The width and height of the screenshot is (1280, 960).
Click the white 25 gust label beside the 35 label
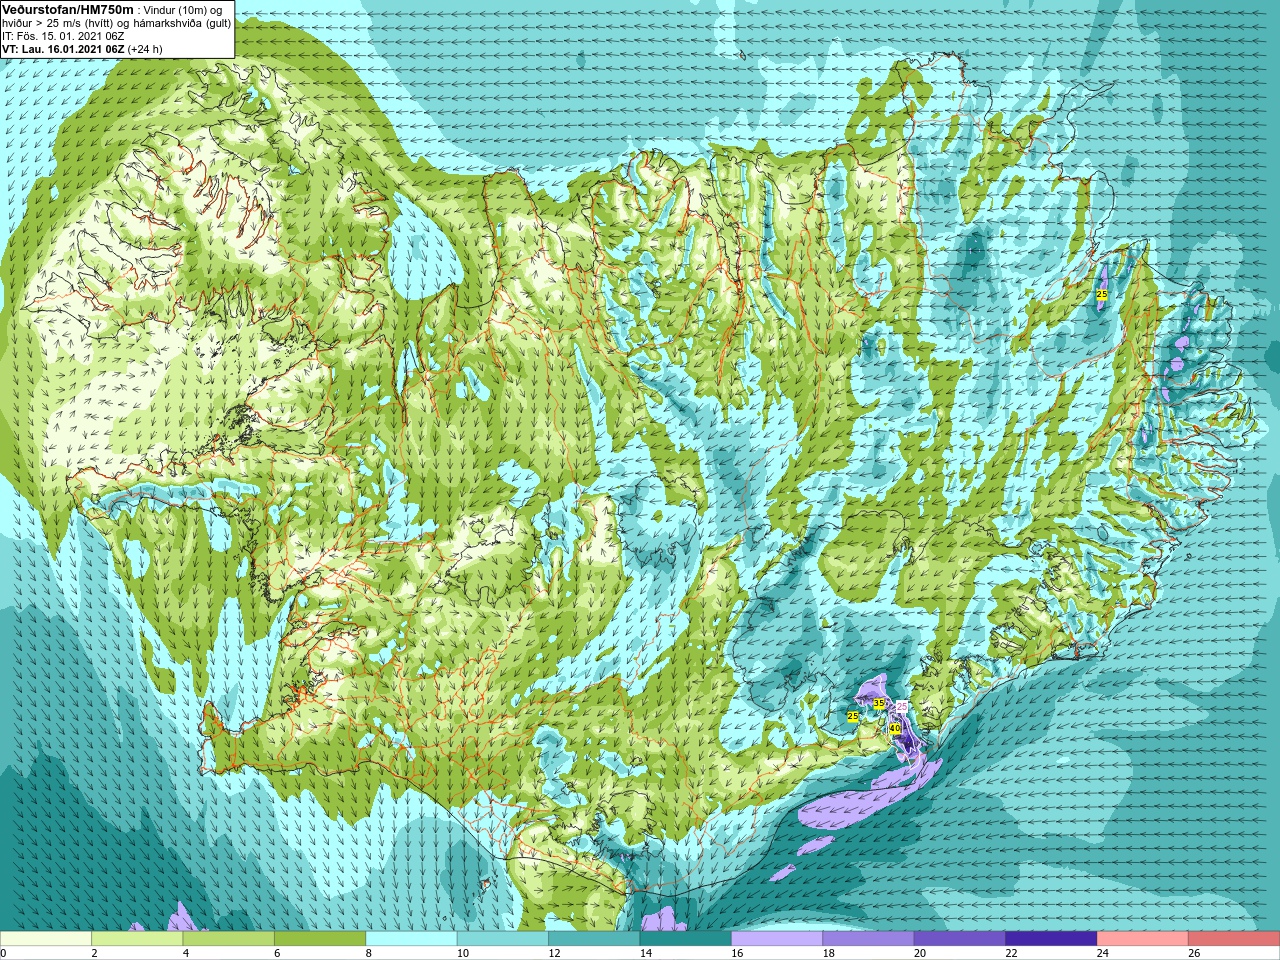(901, 707)
